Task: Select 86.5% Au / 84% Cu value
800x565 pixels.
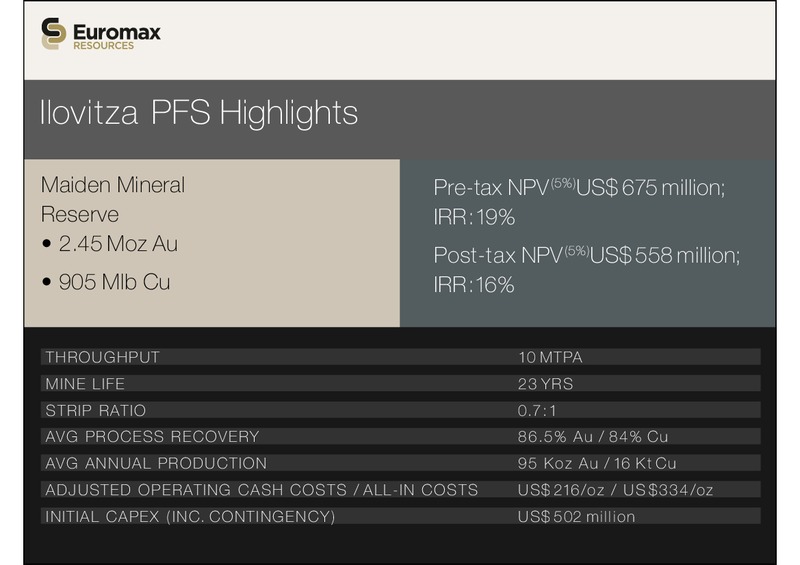Action: pos(593,437)
